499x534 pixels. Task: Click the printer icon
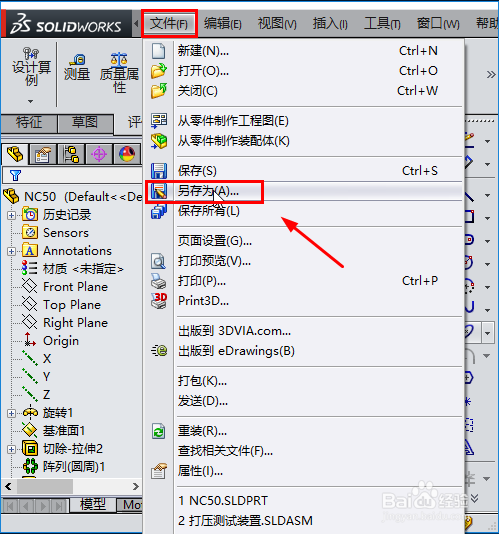(159, 281)
